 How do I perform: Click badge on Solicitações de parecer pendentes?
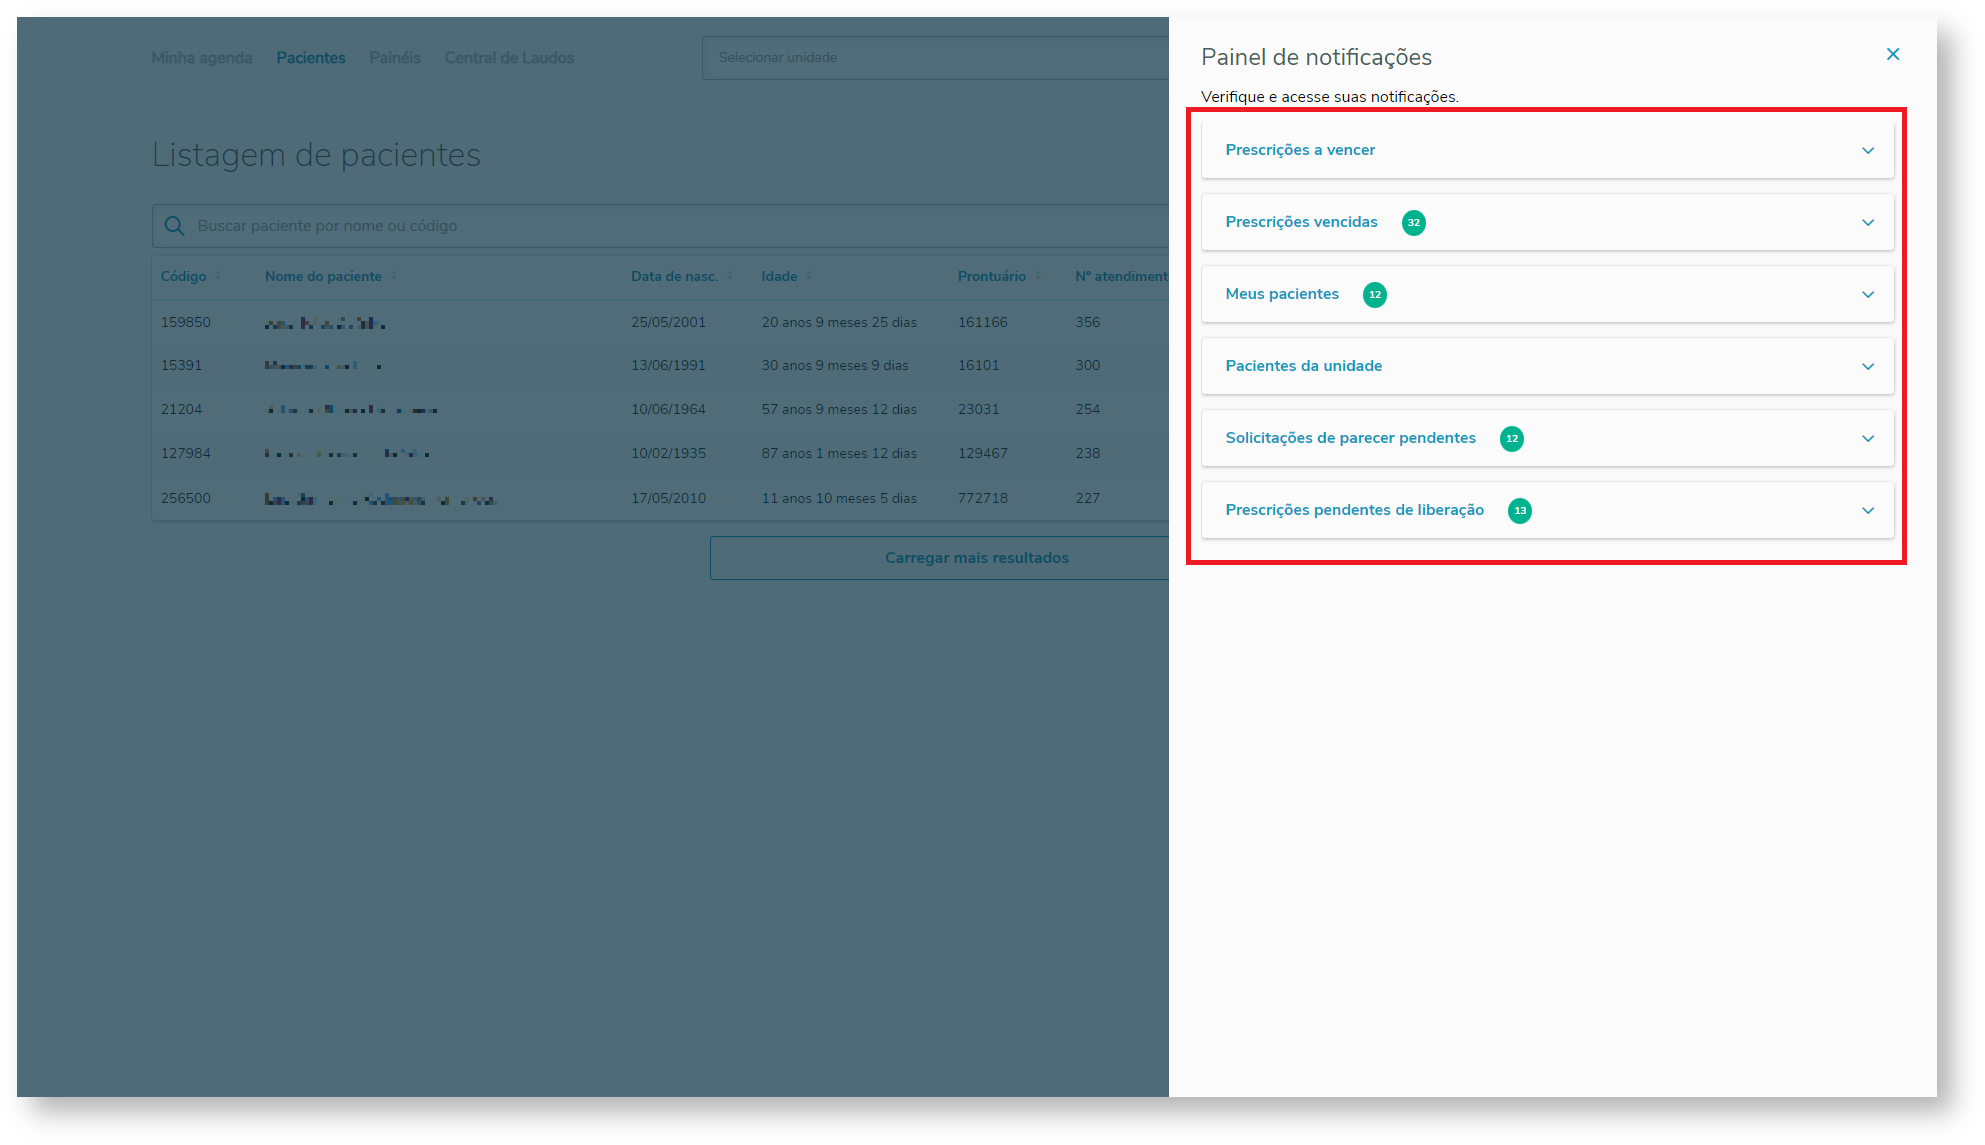[1511, 439]
